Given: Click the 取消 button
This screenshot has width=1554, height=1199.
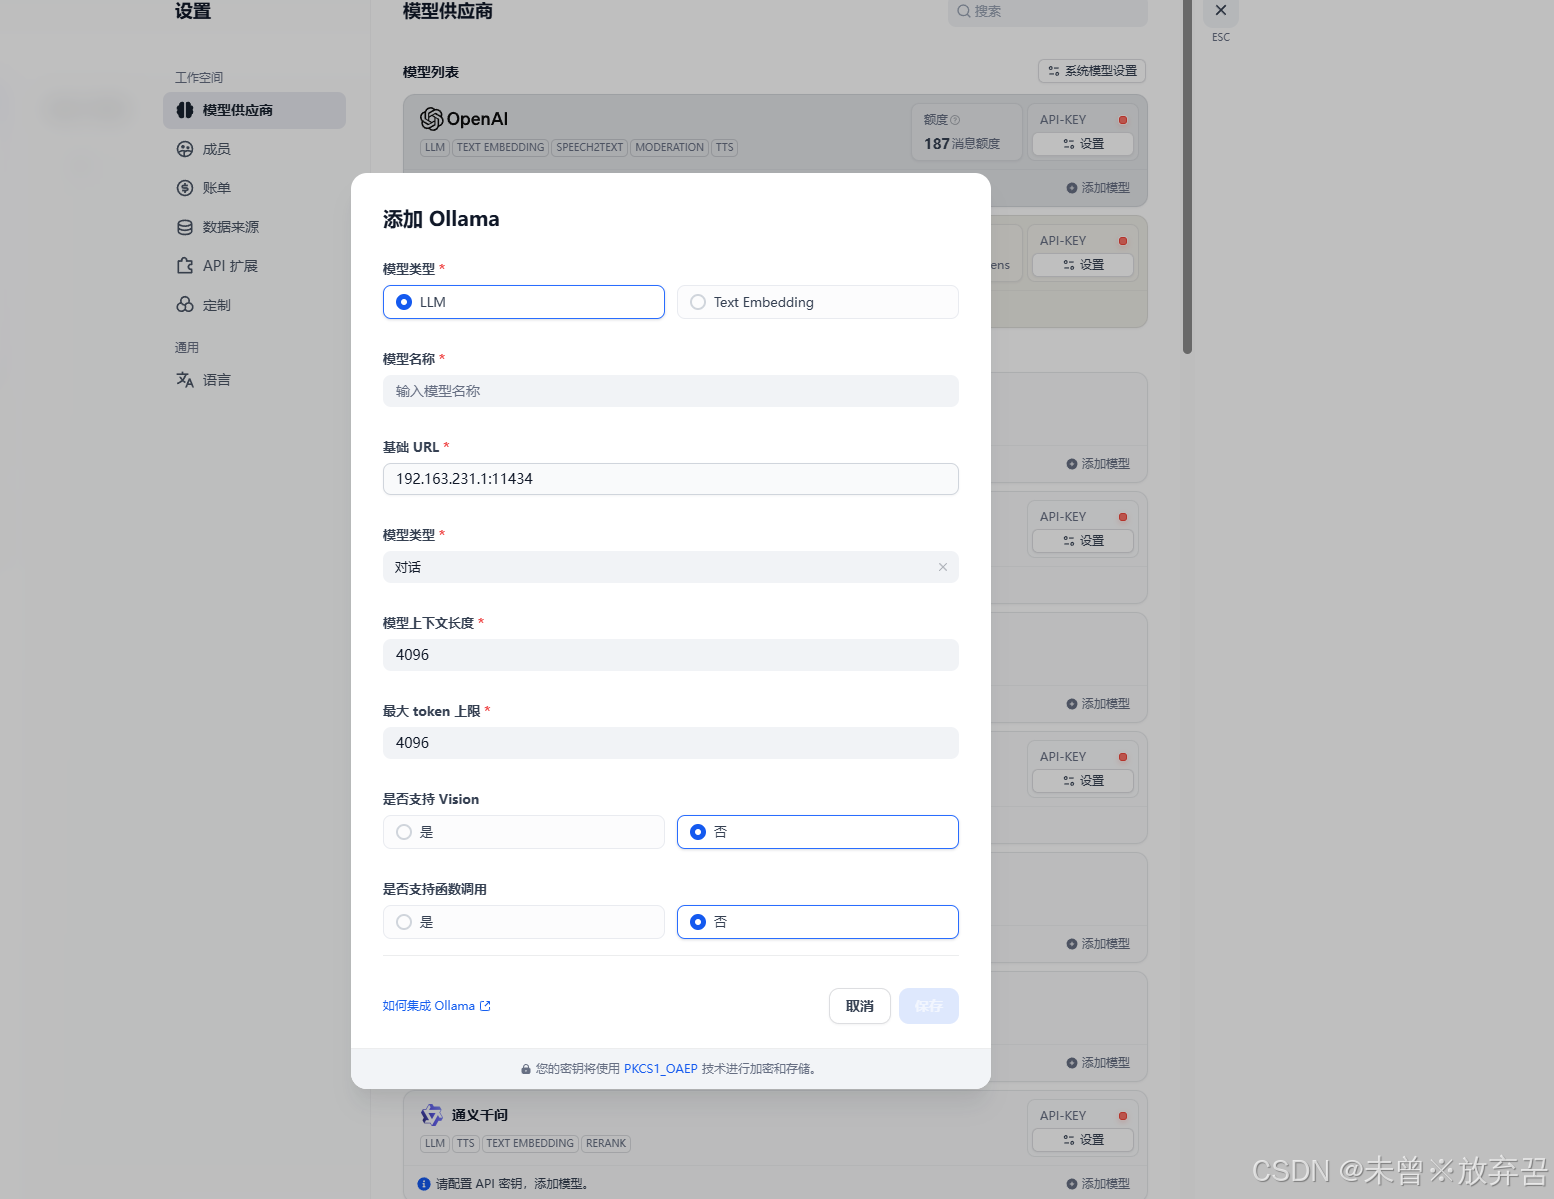Looking at the screenshot, I should coord(859,1006).
